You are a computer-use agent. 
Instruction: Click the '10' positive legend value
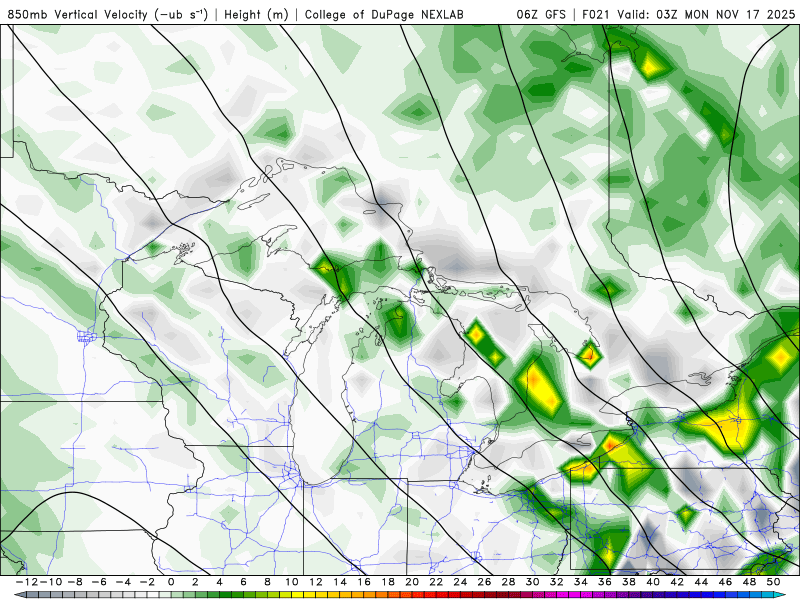(291, 582)
